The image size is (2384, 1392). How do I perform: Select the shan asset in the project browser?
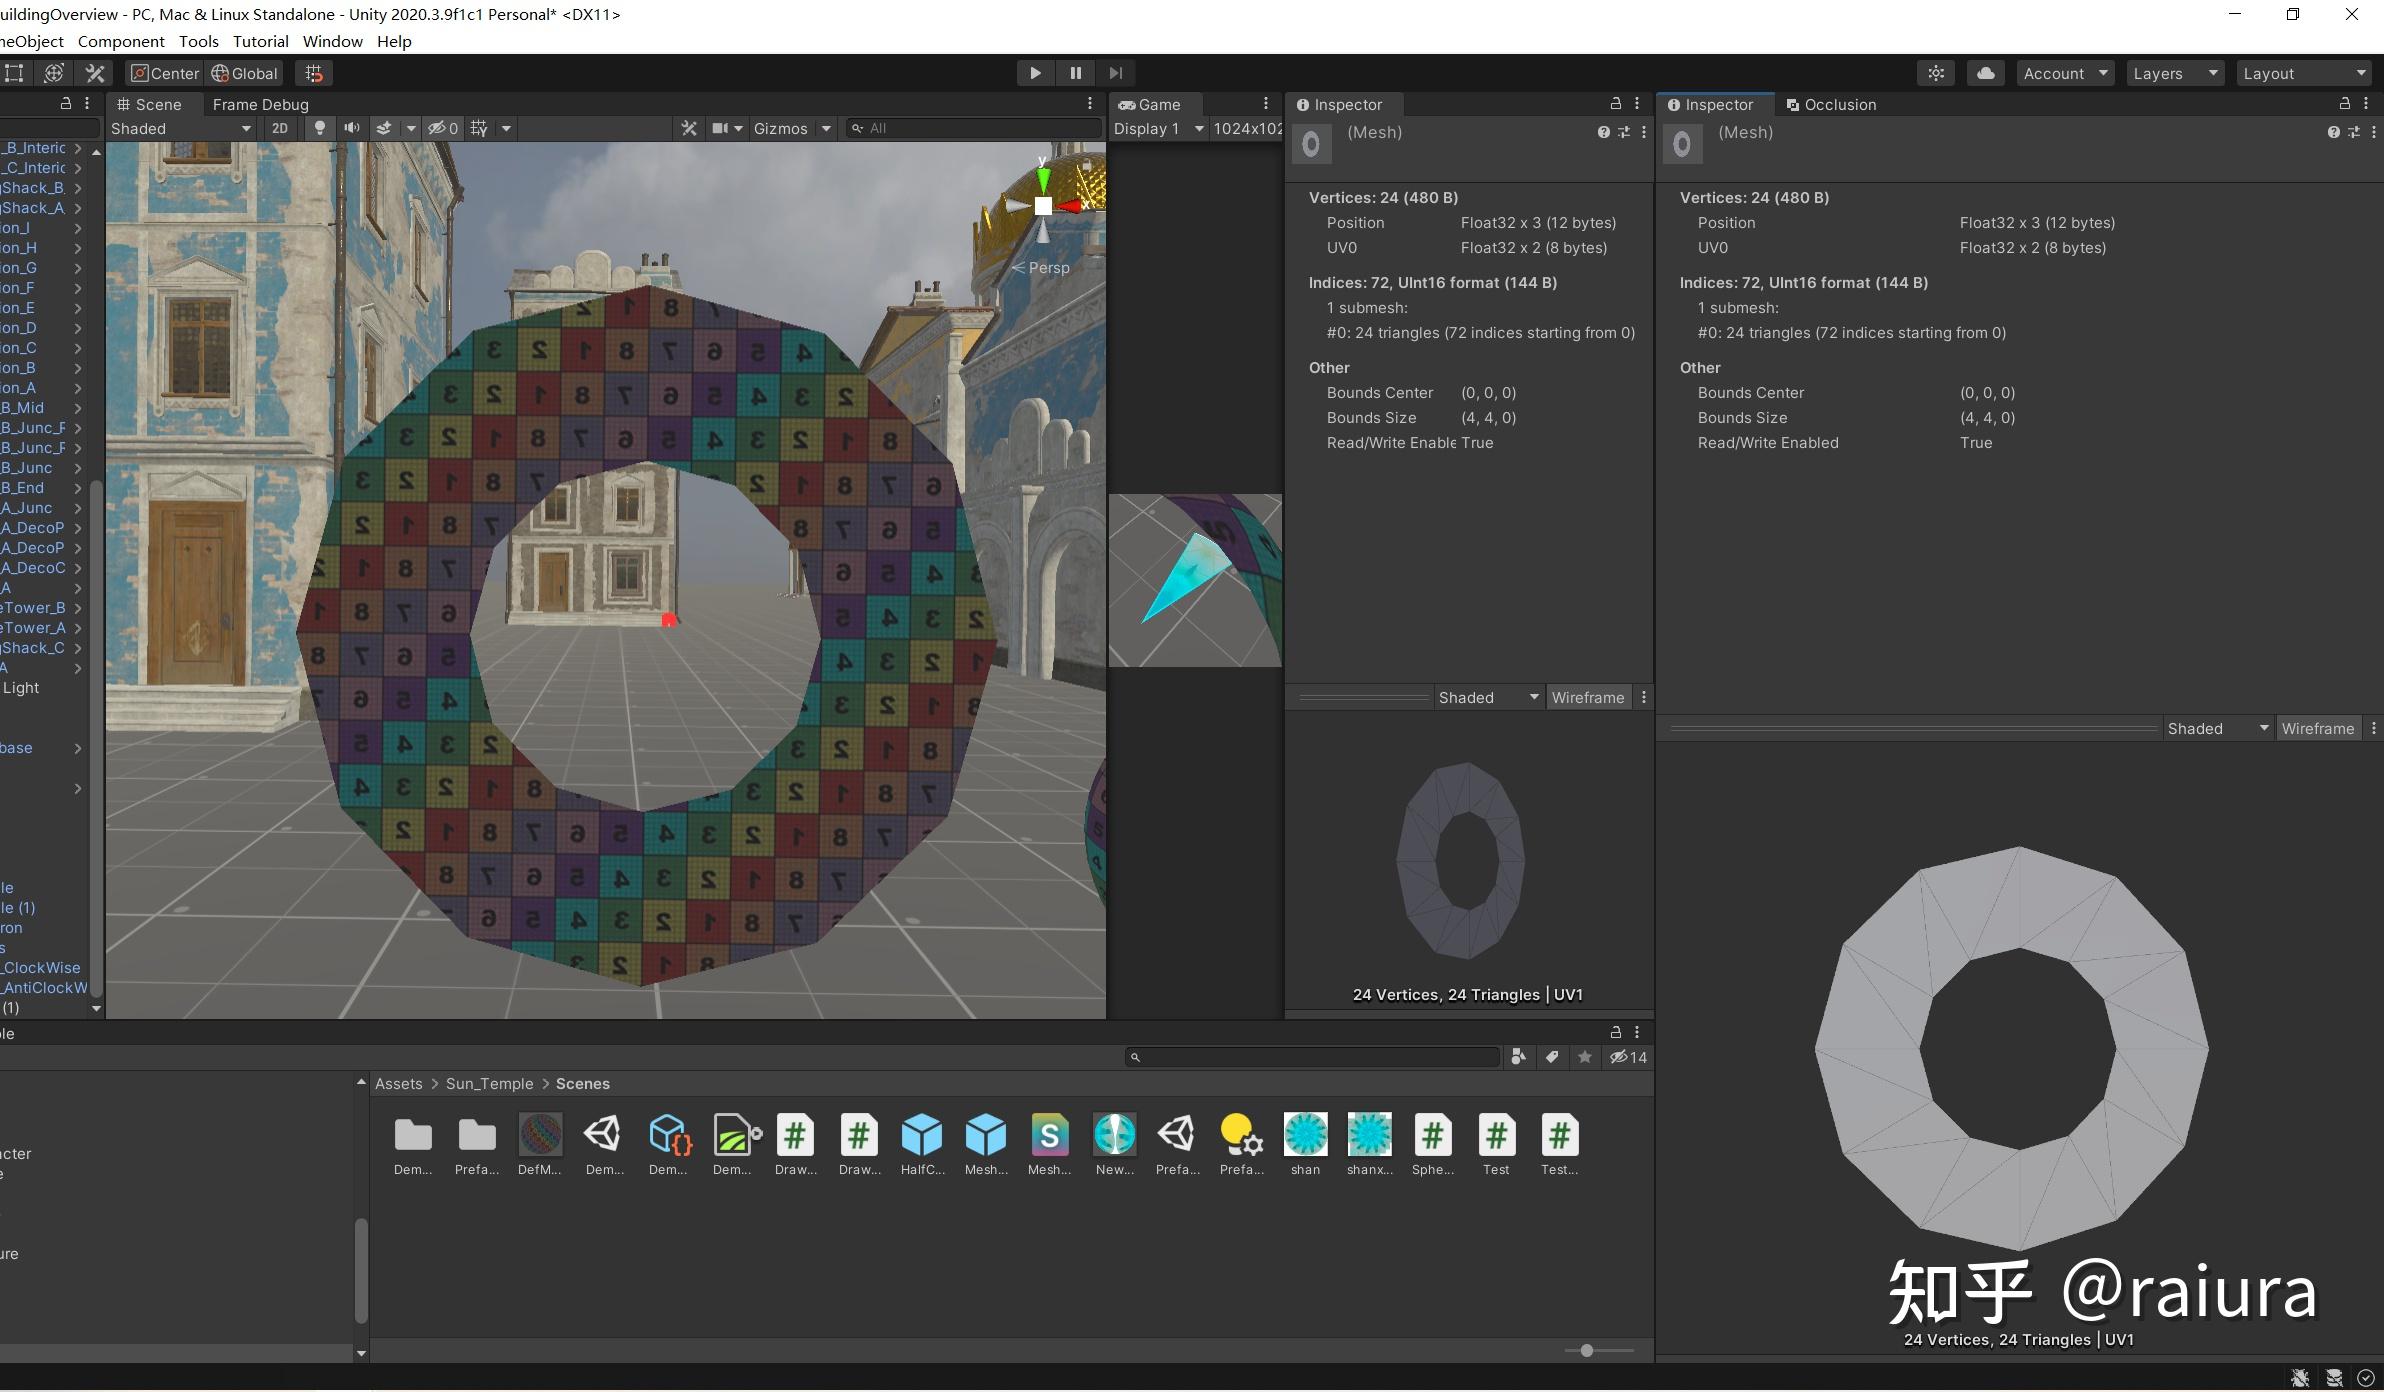click(1304, 1140)
